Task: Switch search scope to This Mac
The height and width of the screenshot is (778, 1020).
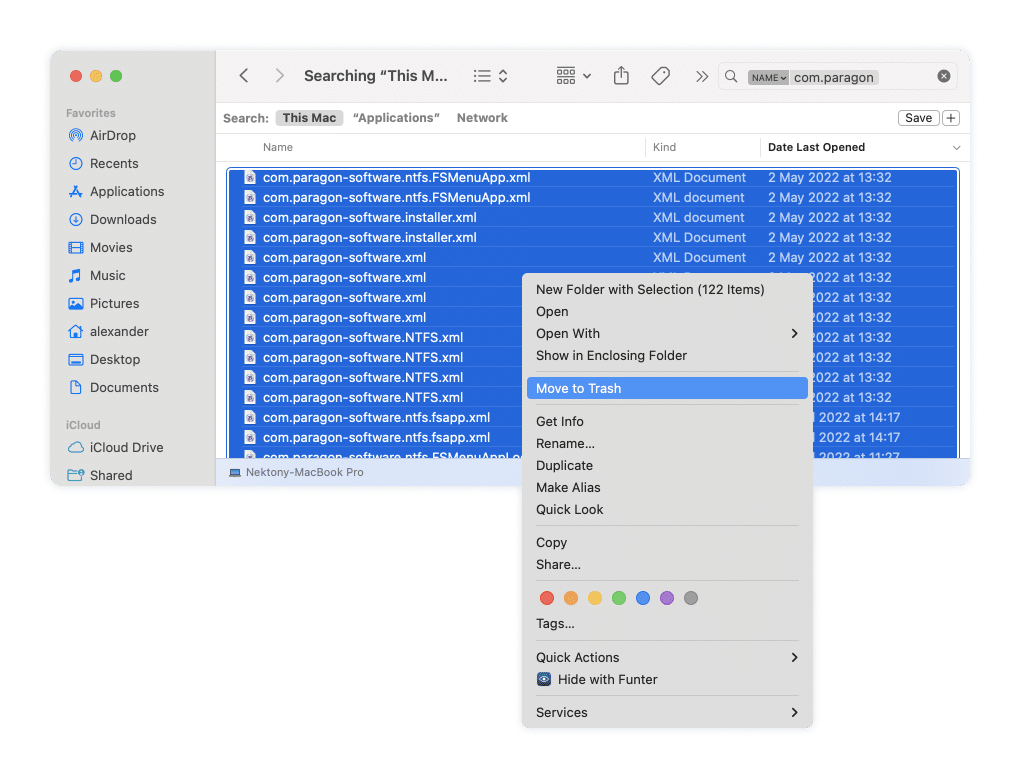Action: click(x=309, y=117)
